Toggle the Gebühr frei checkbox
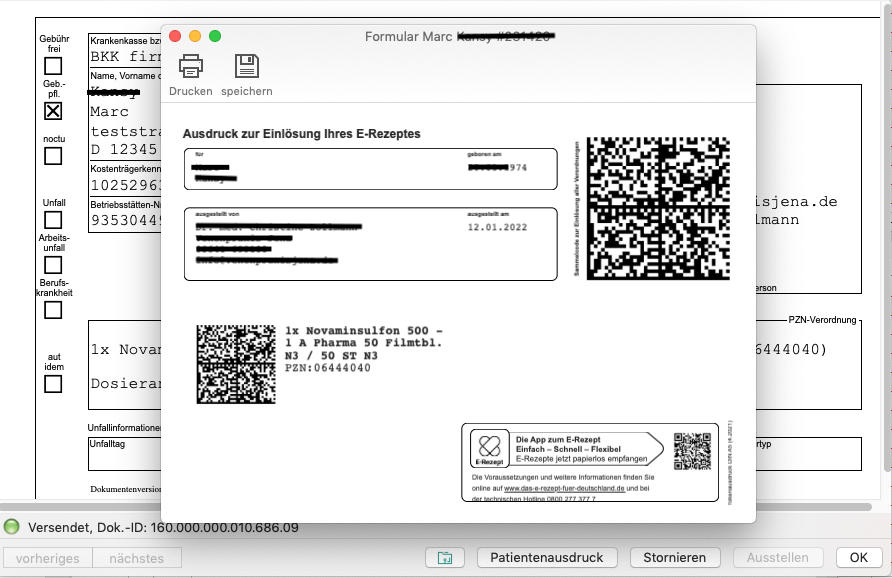 pyautogui.click(x=53, y=66)
